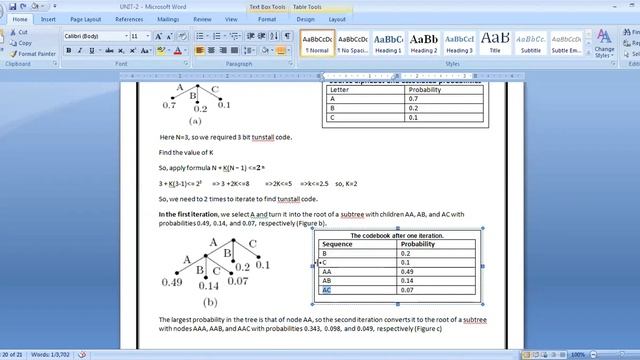Apply font color red swatch
Screen dimensions: 640x360
click(178, 51)
